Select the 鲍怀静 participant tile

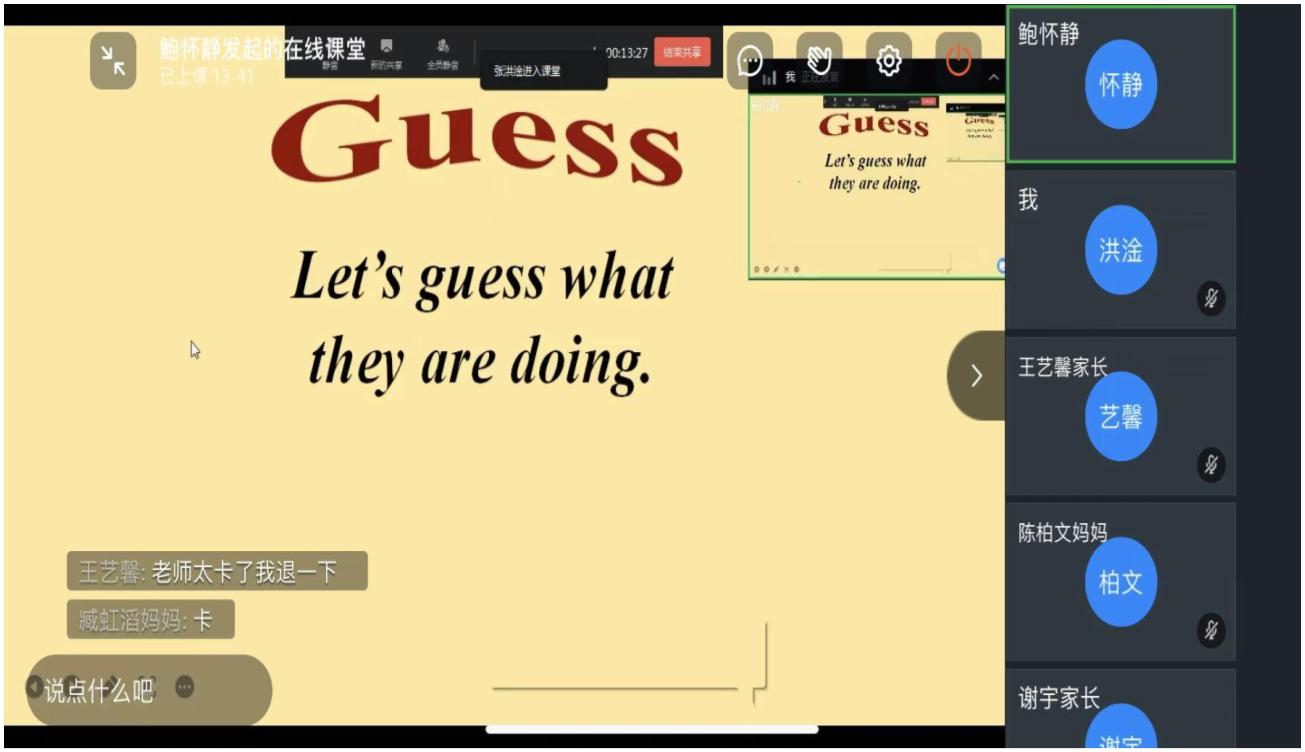pyautogui.click(x=1120, y=85)
